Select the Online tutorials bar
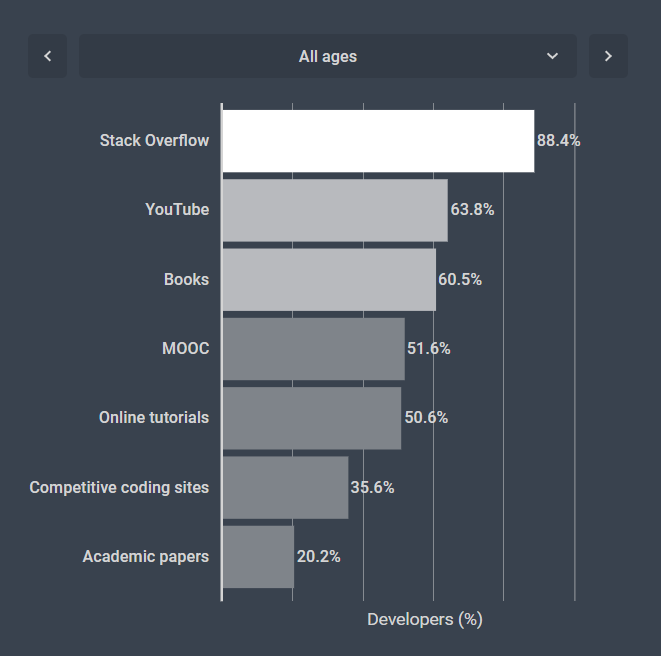Image resolution: width=661 pixels, height=656 pixels. click(x=311, y=418)
